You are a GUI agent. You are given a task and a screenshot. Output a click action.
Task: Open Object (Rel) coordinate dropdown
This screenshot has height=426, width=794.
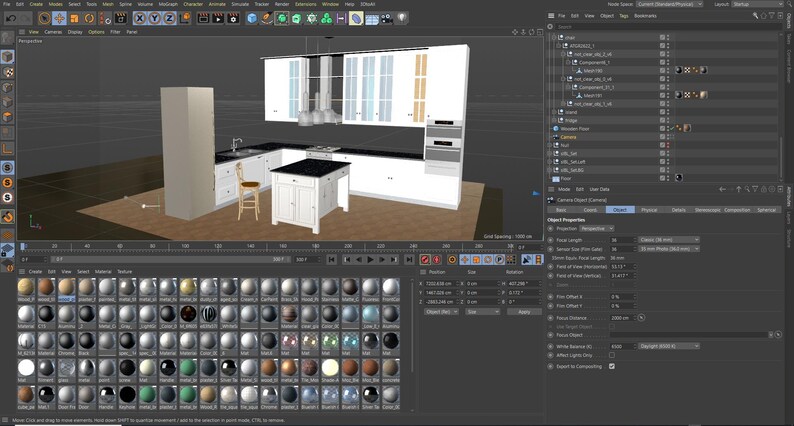click(441, 312)
